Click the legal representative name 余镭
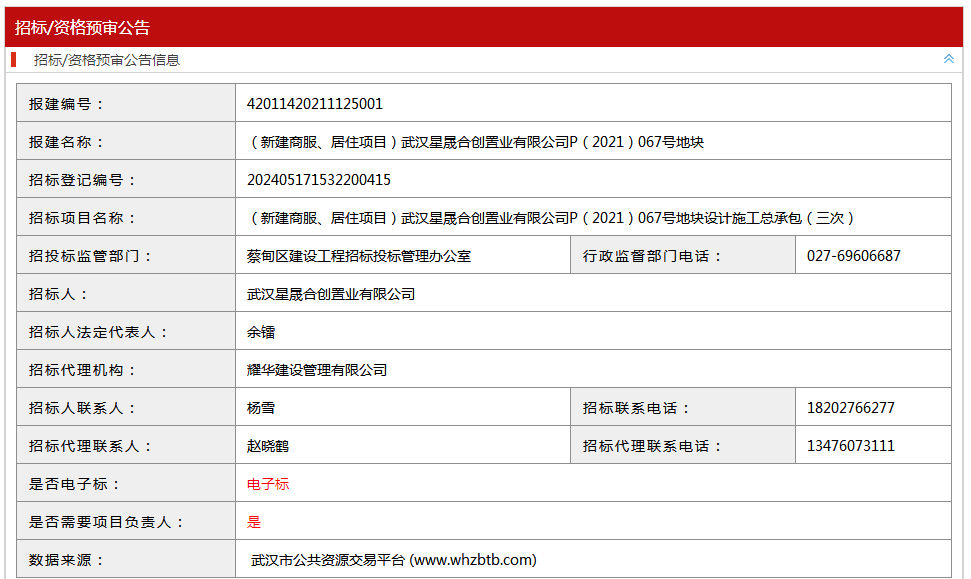Viewport: 971px width, 579px height. 261,333
